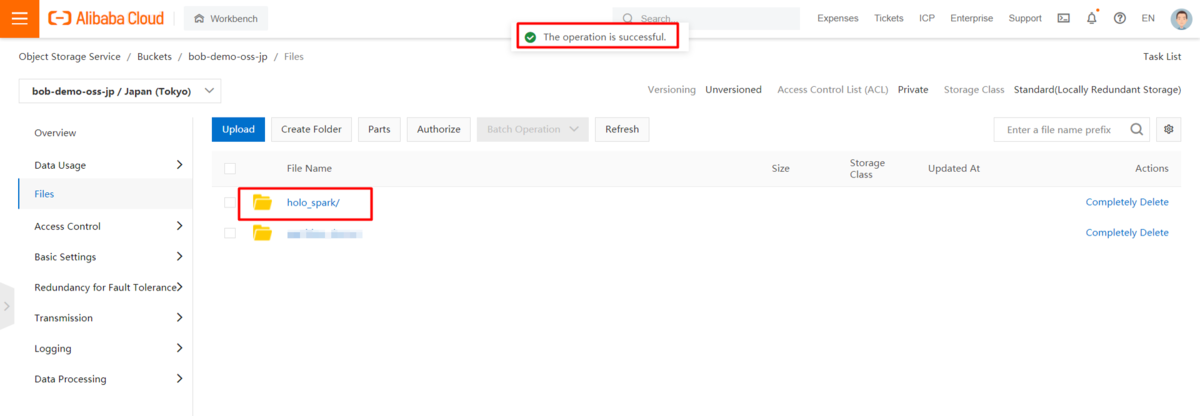Click the Parts button
Image resolution: width=1200 pixels, height=416 pixels.
(379, 129)
